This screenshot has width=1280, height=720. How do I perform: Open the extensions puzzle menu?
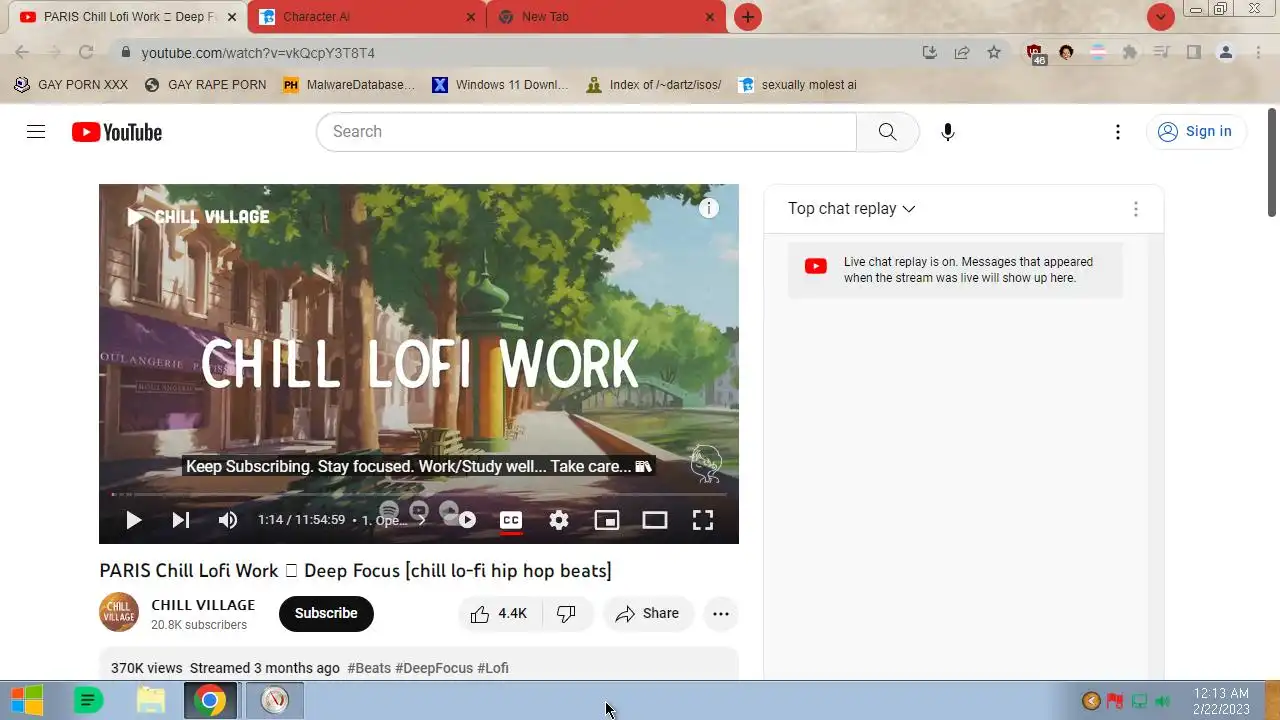click(1130, 52)
